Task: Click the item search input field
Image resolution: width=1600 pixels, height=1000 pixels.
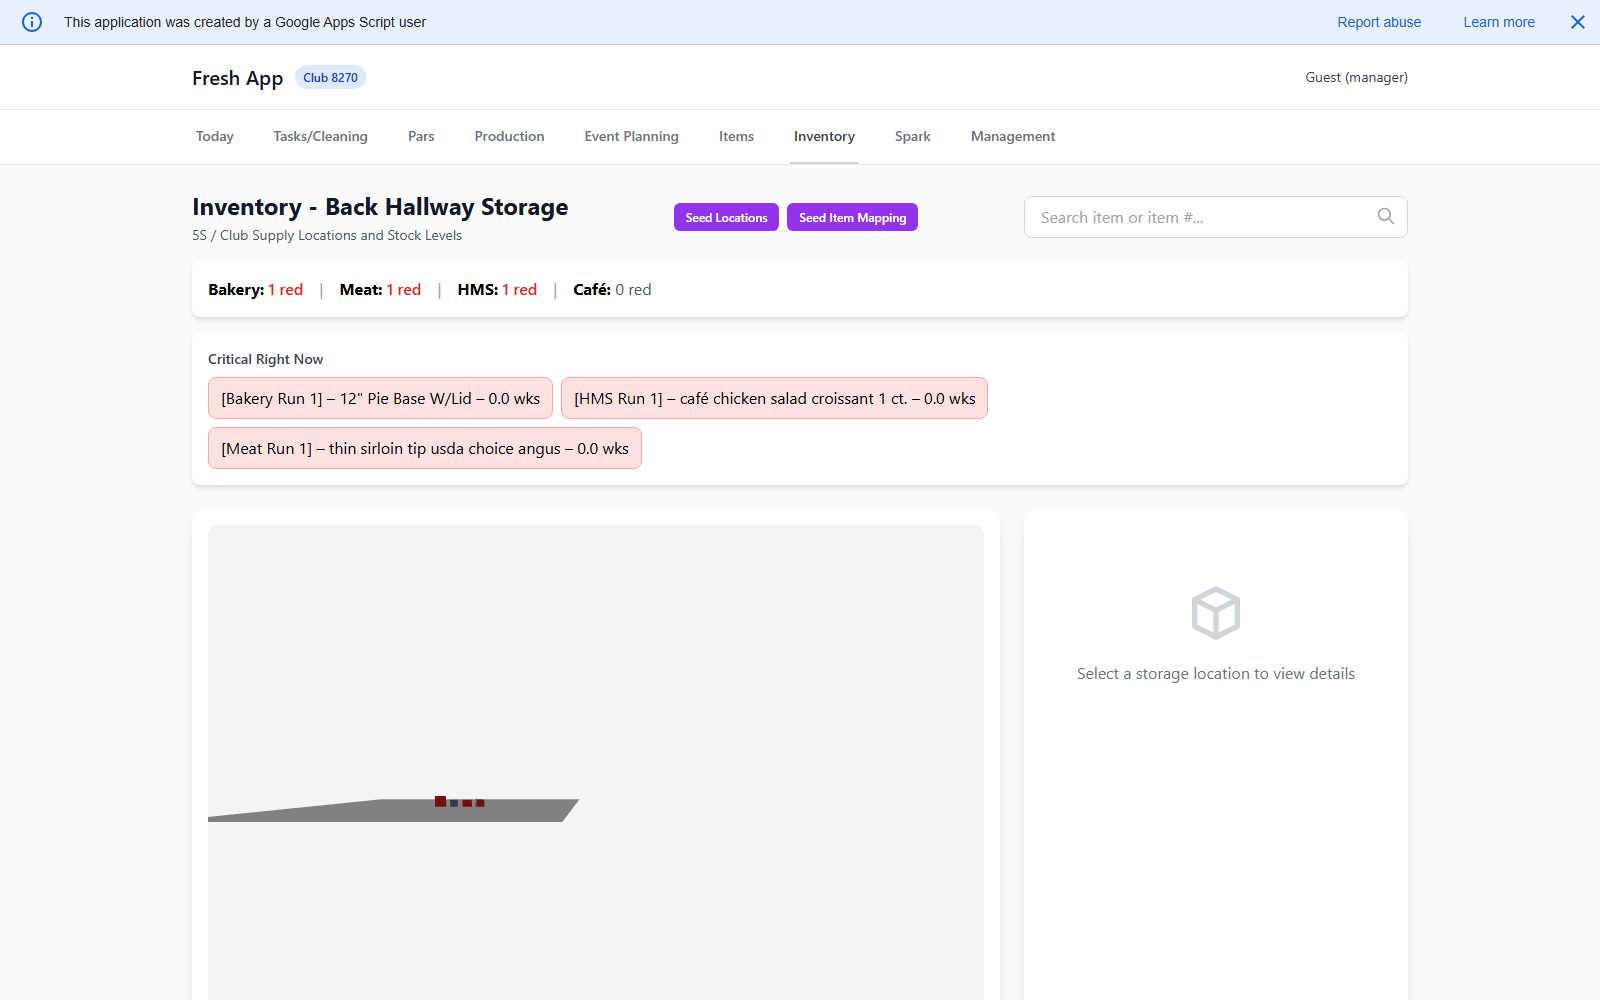Action: (x=1180, y=217)
